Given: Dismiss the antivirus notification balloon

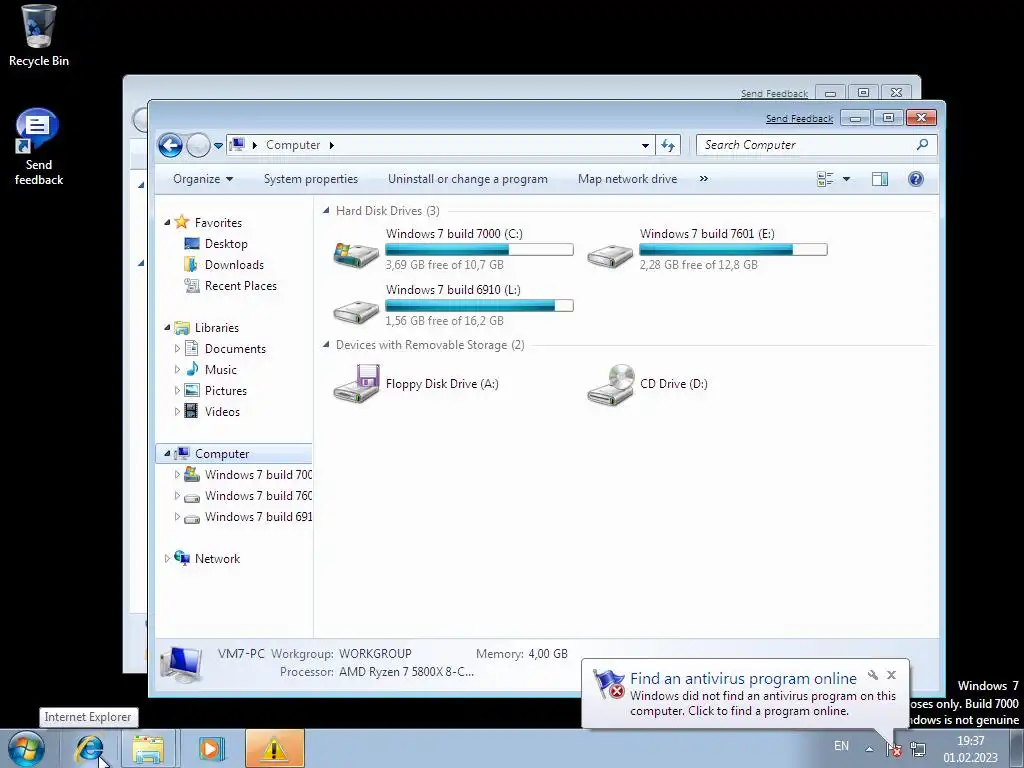Looking at the screenshot, I should click(891, 675).
